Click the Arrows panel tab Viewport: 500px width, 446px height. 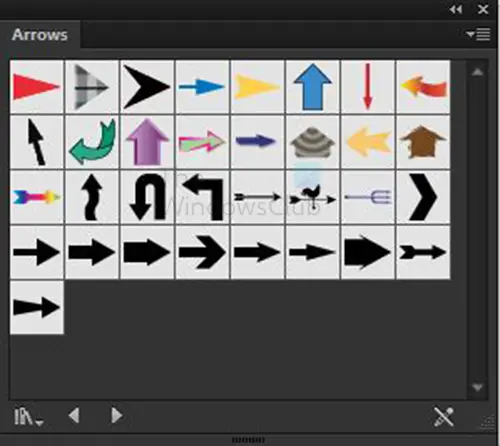(x=40, y=35)
